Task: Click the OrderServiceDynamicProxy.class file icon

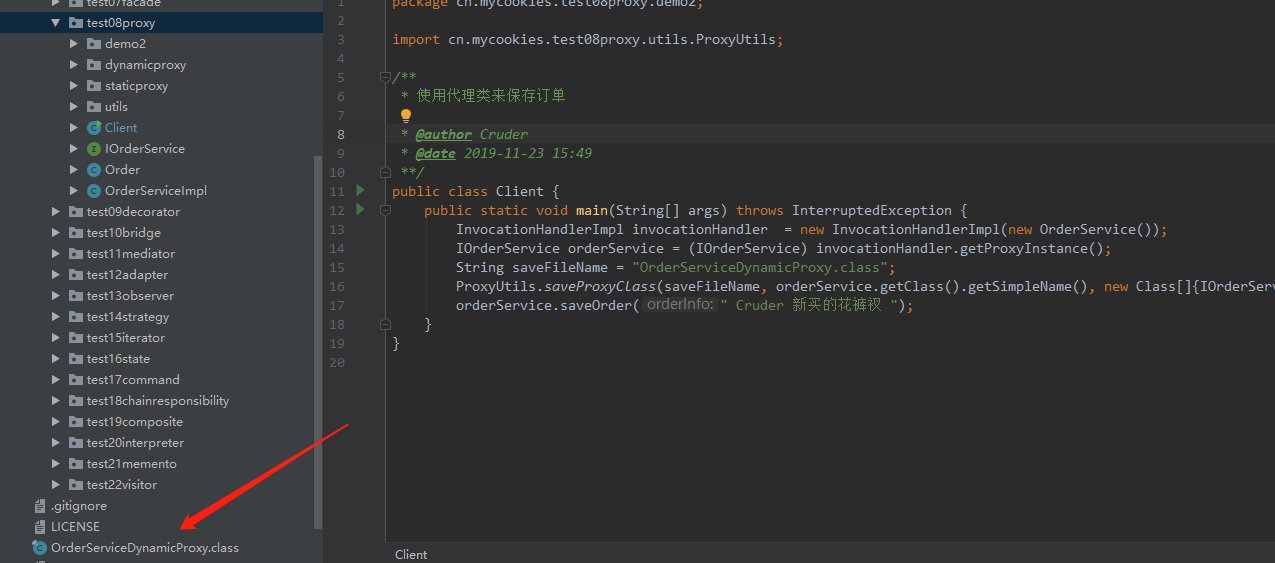Action: tap(40, 548)
